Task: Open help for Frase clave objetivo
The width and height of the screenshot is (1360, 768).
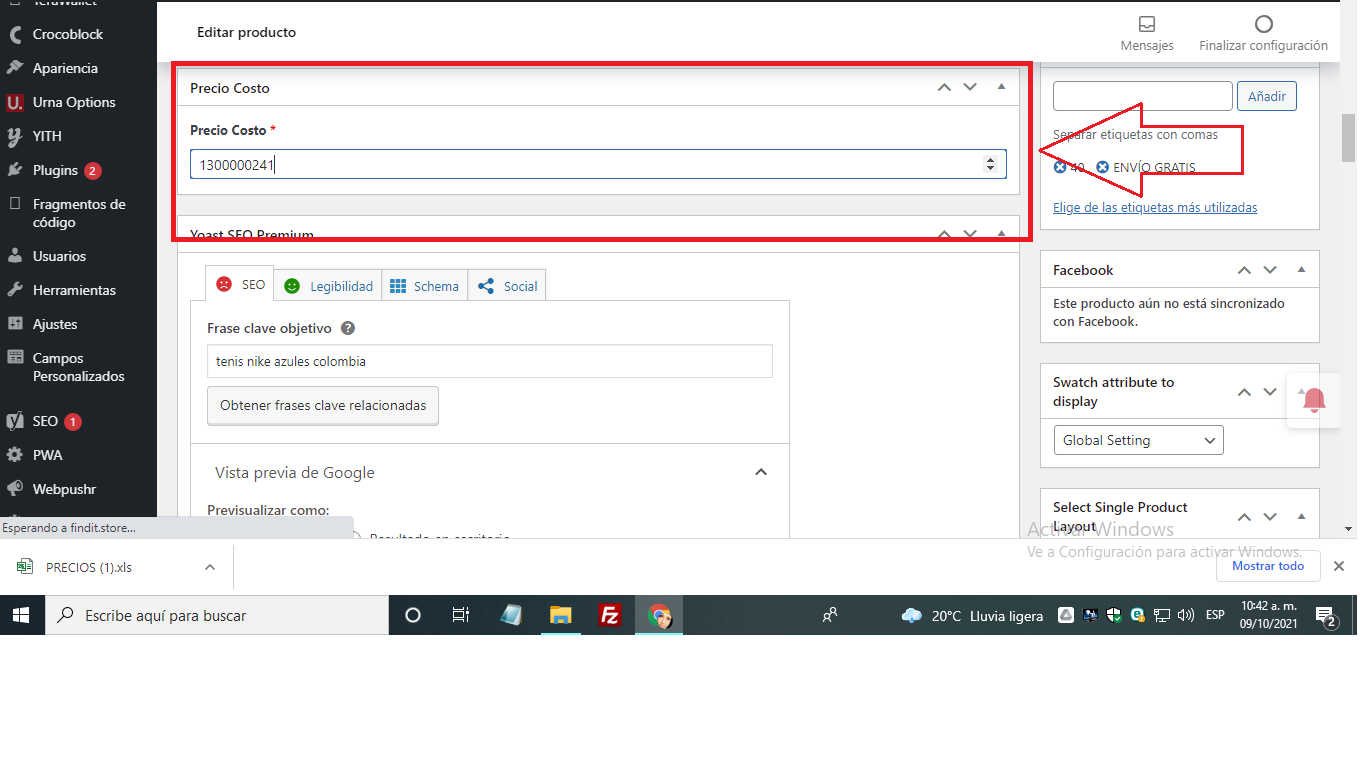Action: pos(348,328)
